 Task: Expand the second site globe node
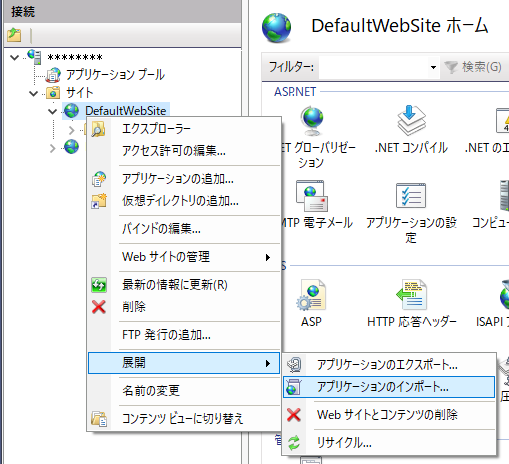pos(52,148)
